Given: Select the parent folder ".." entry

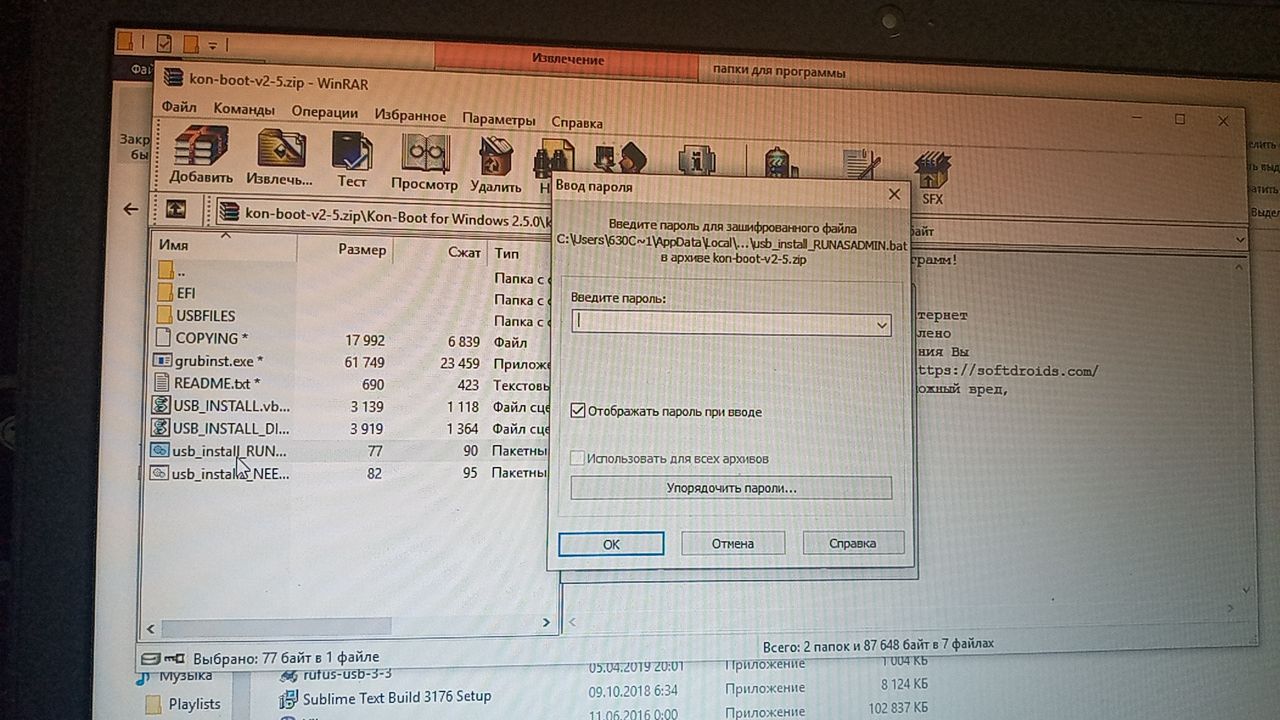Looking at the screenshot, I should (172, 270).
